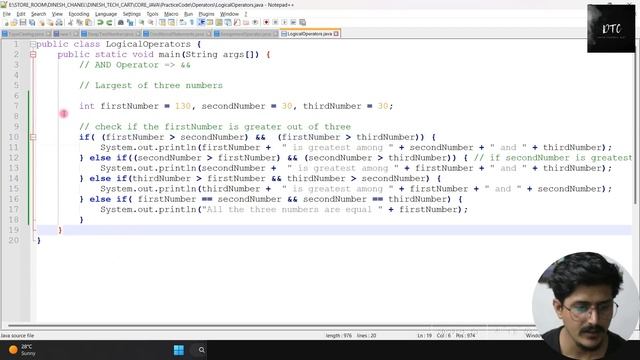Click 'Java source file' in the status bar

[x=17, y=336]
